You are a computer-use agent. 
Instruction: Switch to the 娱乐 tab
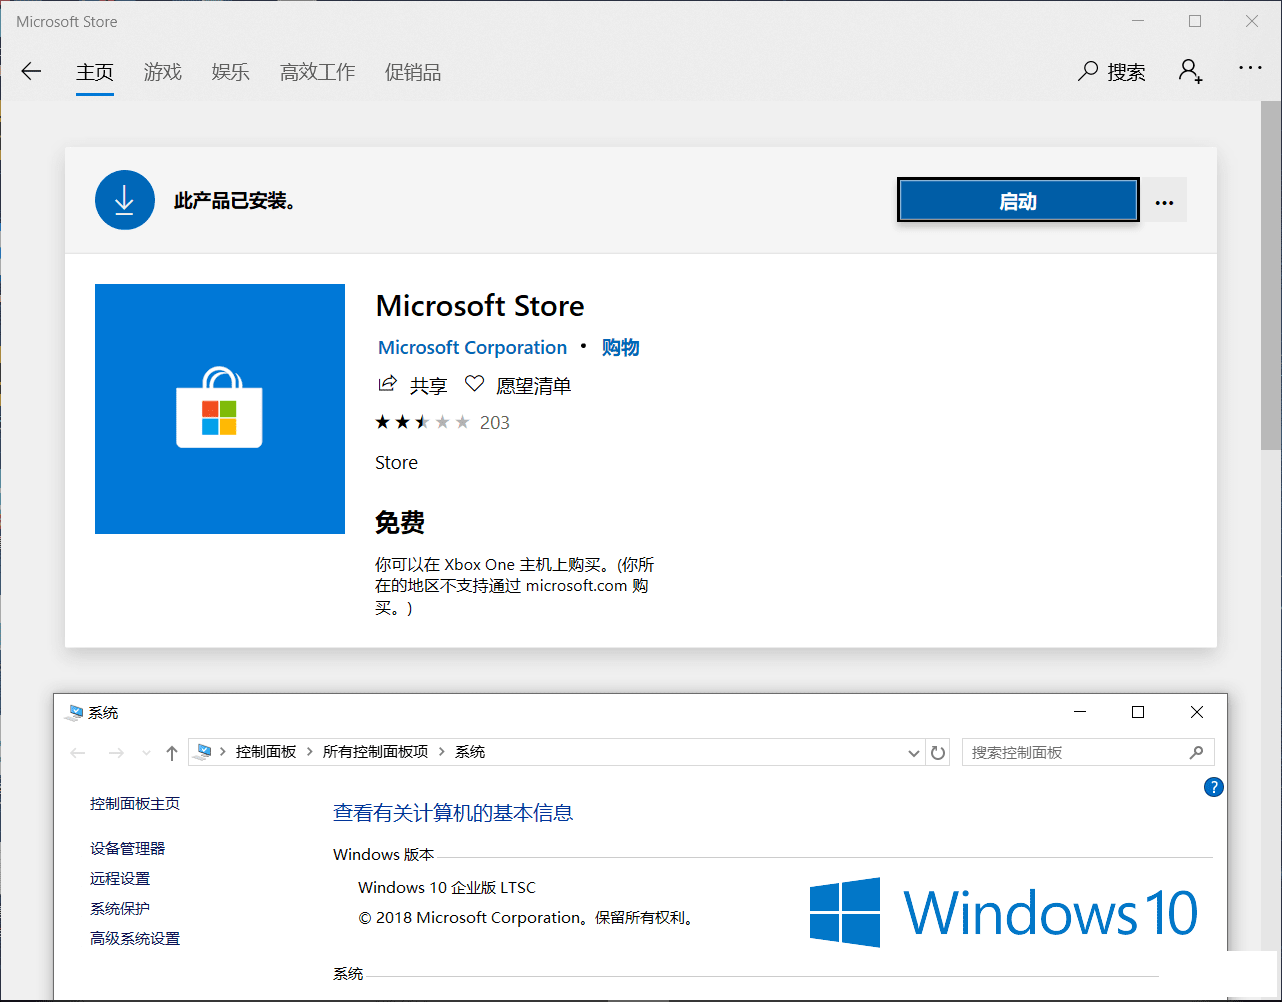click(x=231, y=72)
